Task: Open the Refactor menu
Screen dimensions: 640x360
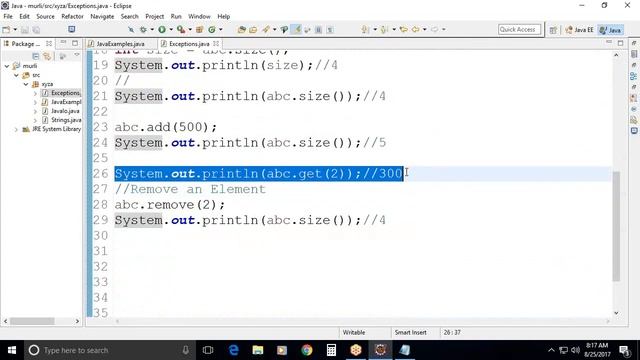Action: pos(72,16)
